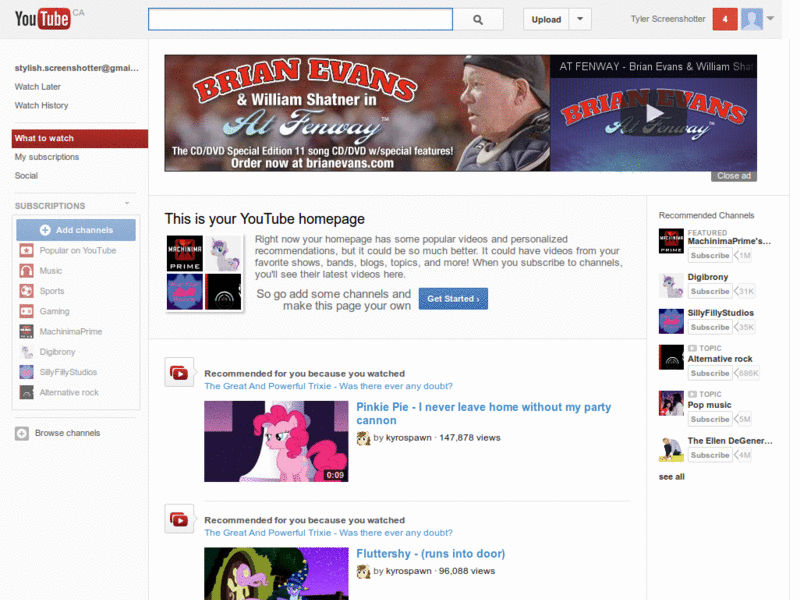Click Pop music topic name
800x600 pixels.
pos(709,405)
